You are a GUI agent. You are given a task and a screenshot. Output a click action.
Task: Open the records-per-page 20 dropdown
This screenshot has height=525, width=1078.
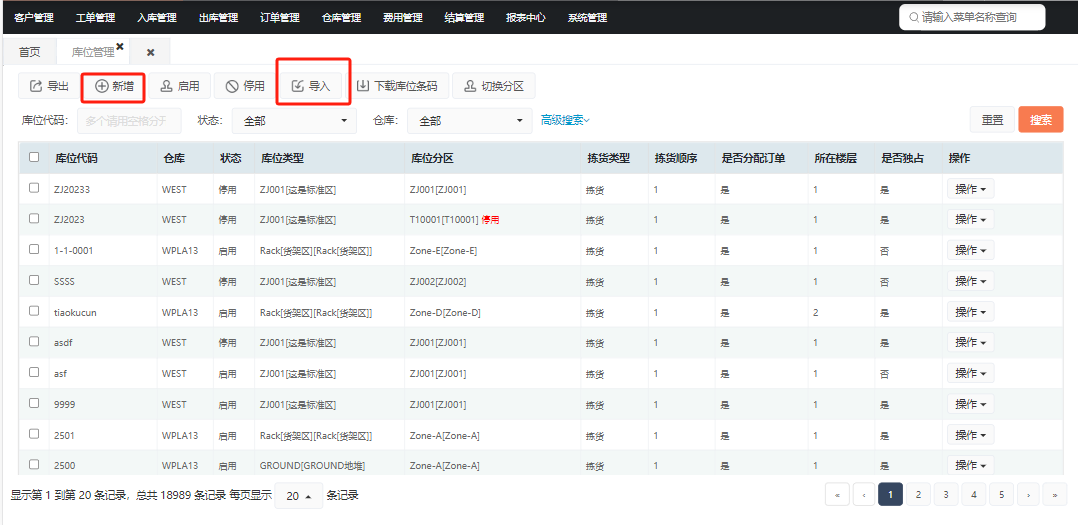(x=298, y=495)
